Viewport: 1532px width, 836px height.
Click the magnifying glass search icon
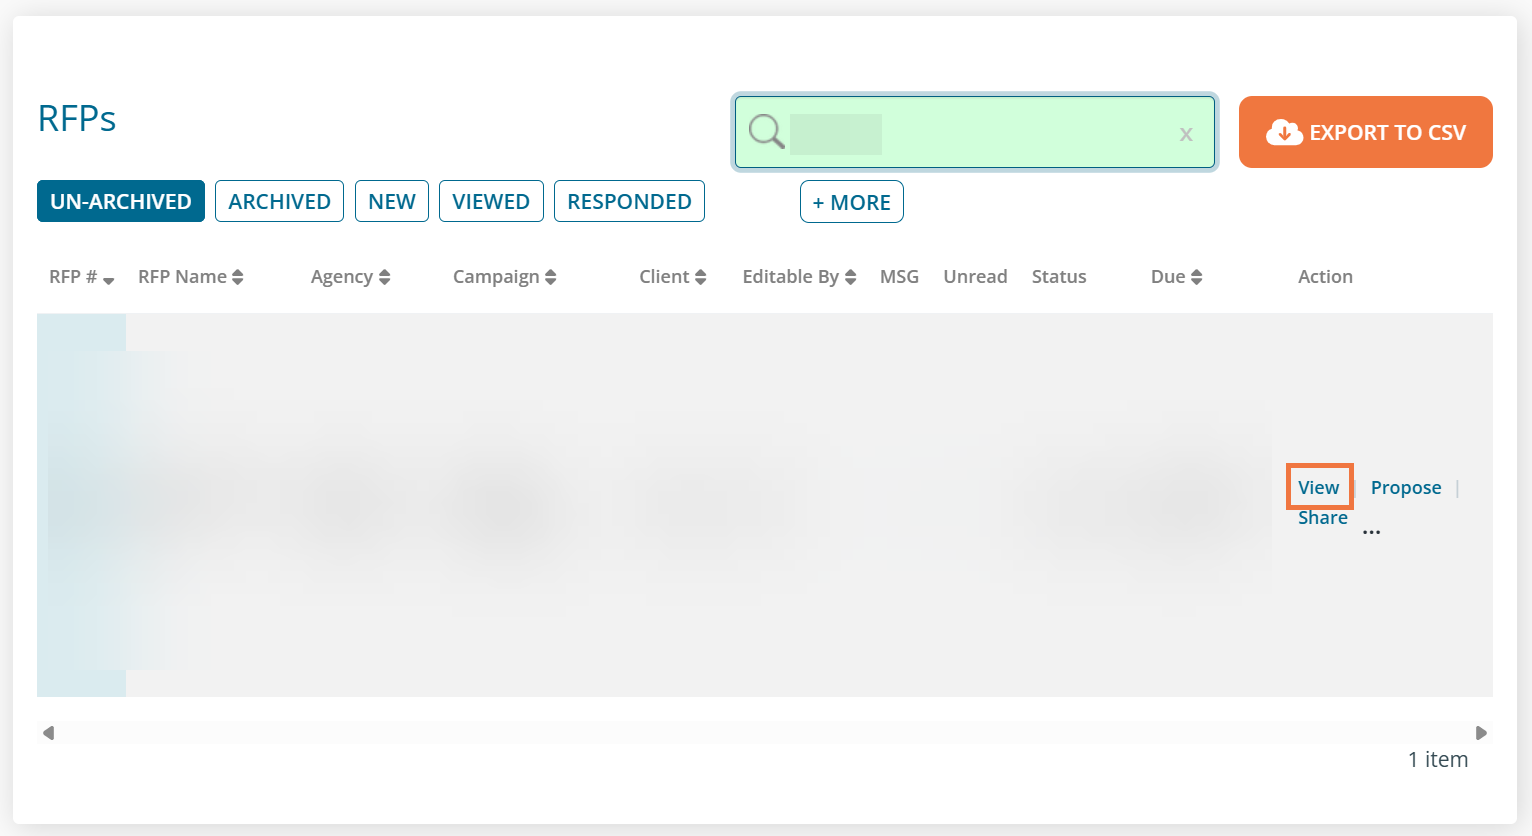coord(766,131)
